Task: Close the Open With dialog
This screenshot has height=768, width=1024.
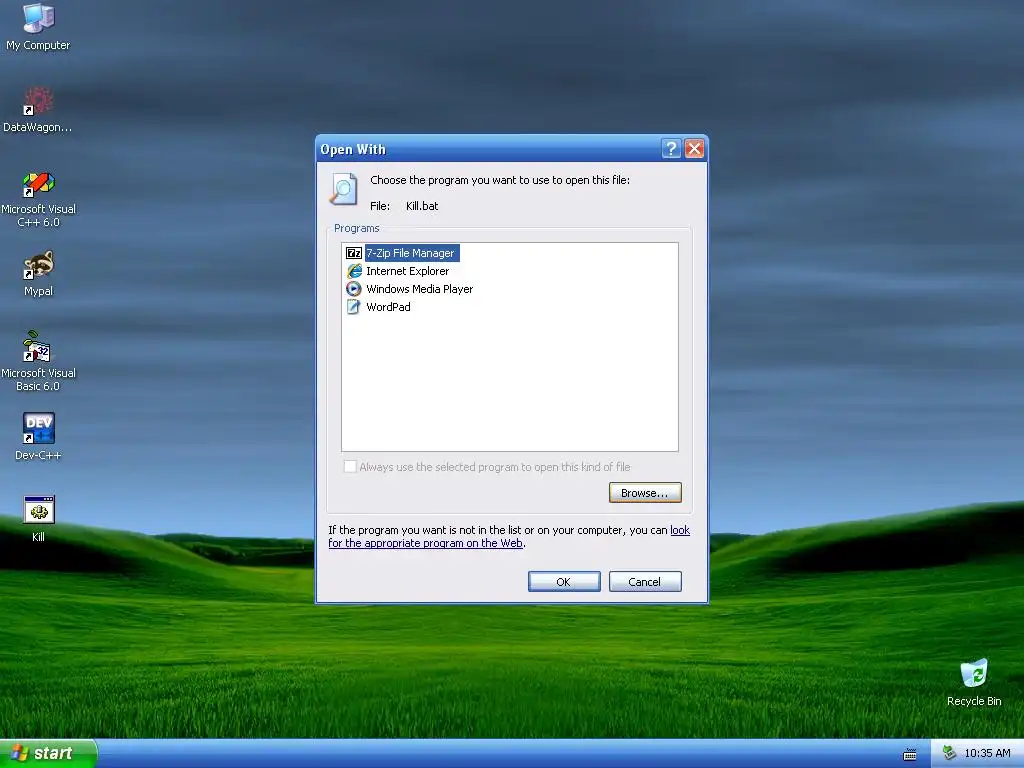Action: click(694, 149)
